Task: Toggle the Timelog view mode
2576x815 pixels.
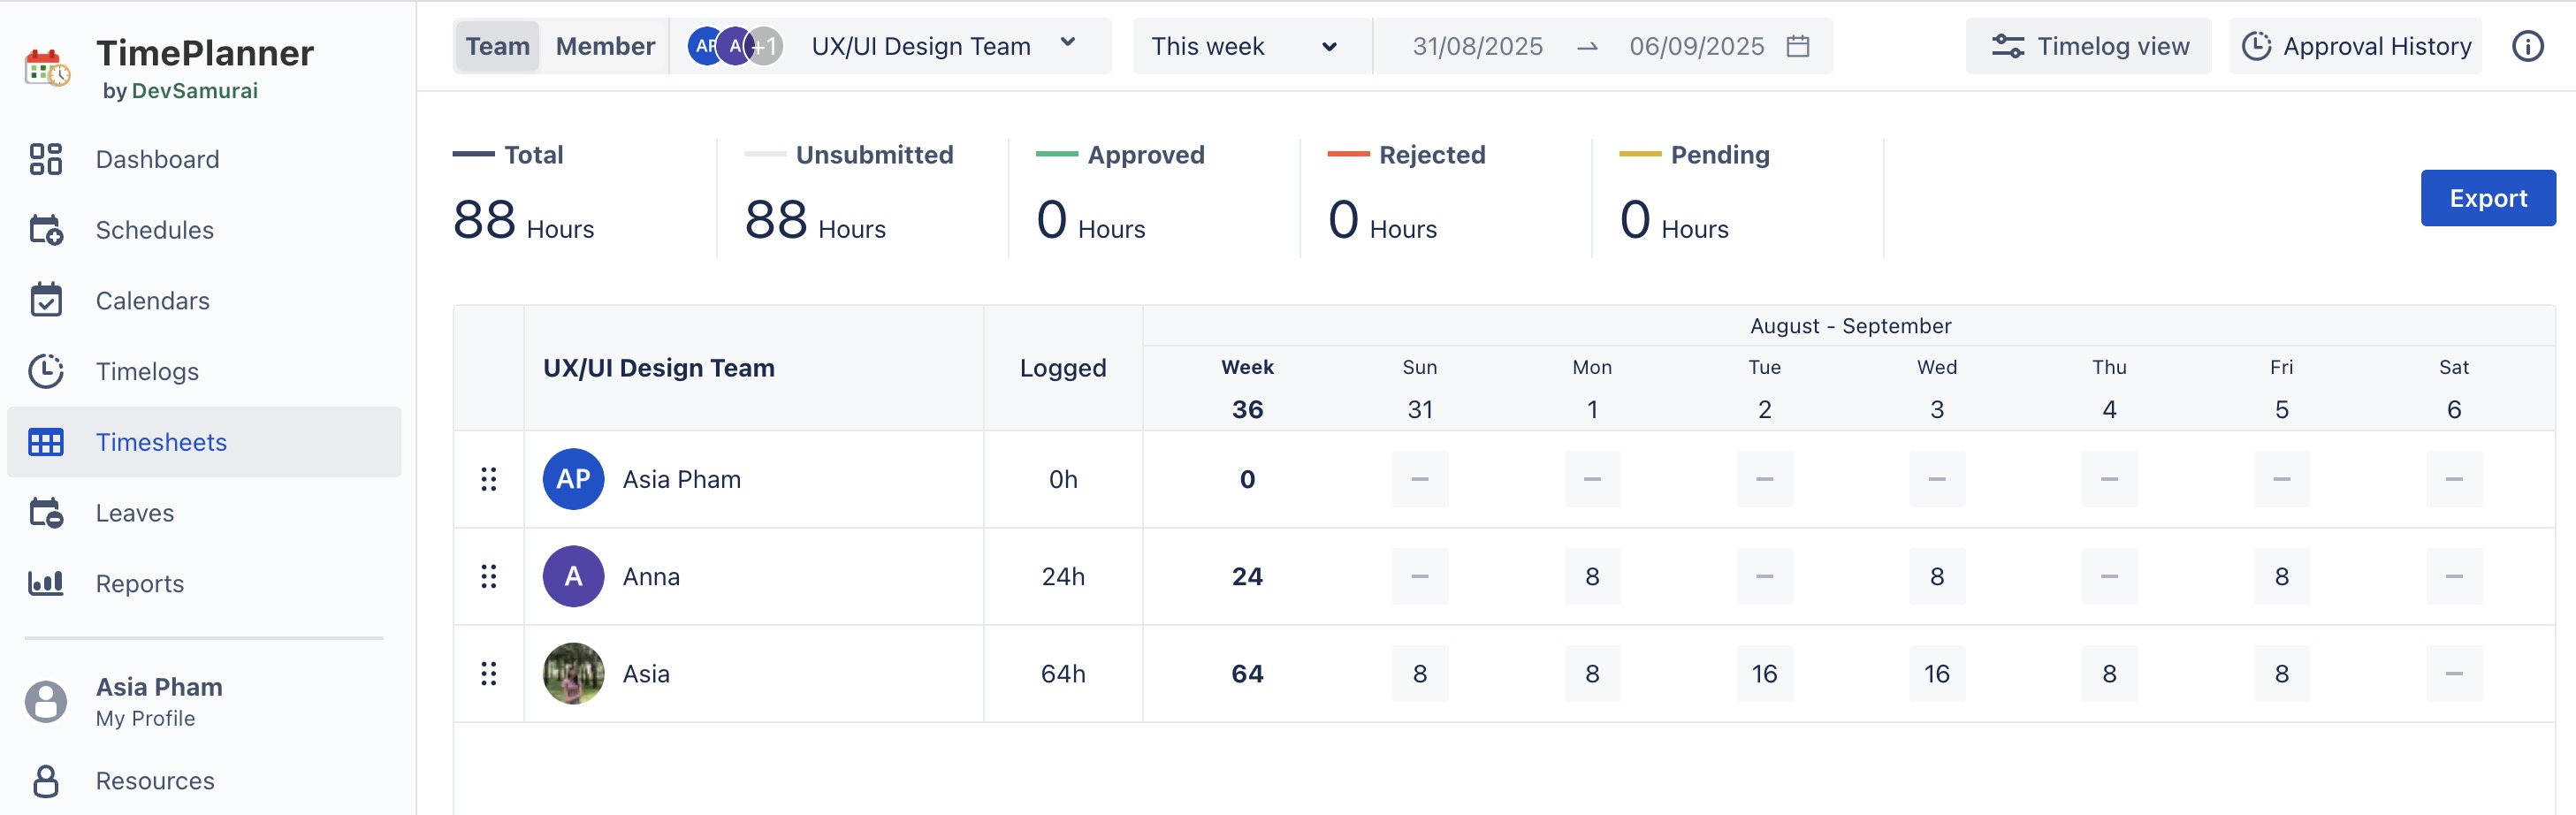Action: click(x=2089, y=46)
